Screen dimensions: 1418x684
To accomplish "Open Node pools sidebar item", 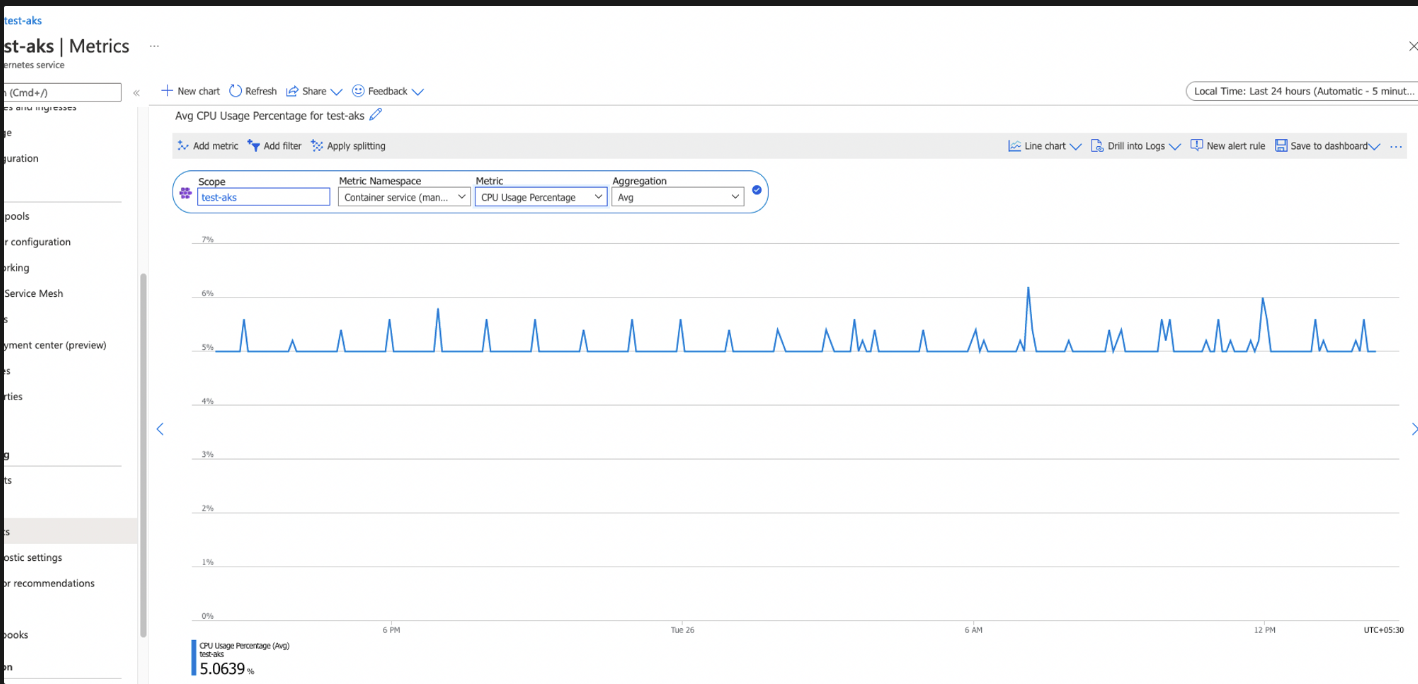I will [x=15, y=215].
